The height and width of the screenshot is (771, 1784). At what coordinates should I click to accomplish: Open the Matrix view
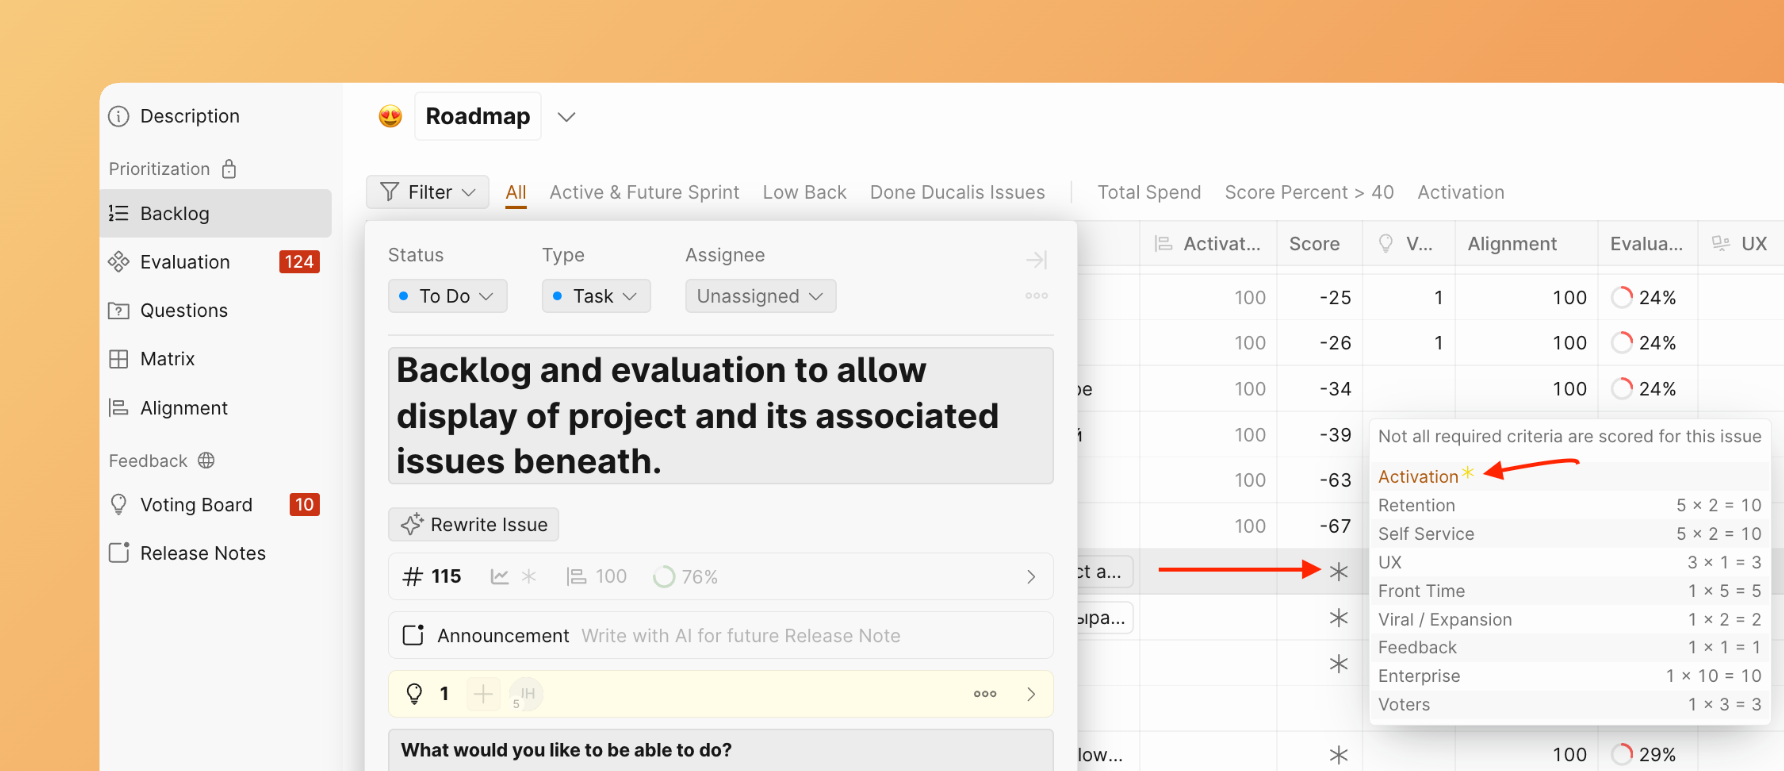pyautogui.click(x=167, y=359)
